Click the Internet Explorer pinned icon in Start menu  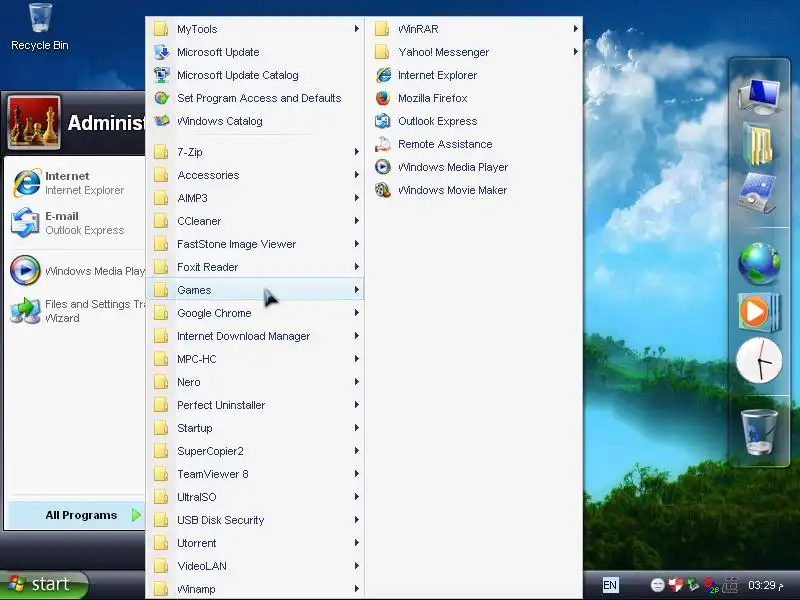point(26,183)
